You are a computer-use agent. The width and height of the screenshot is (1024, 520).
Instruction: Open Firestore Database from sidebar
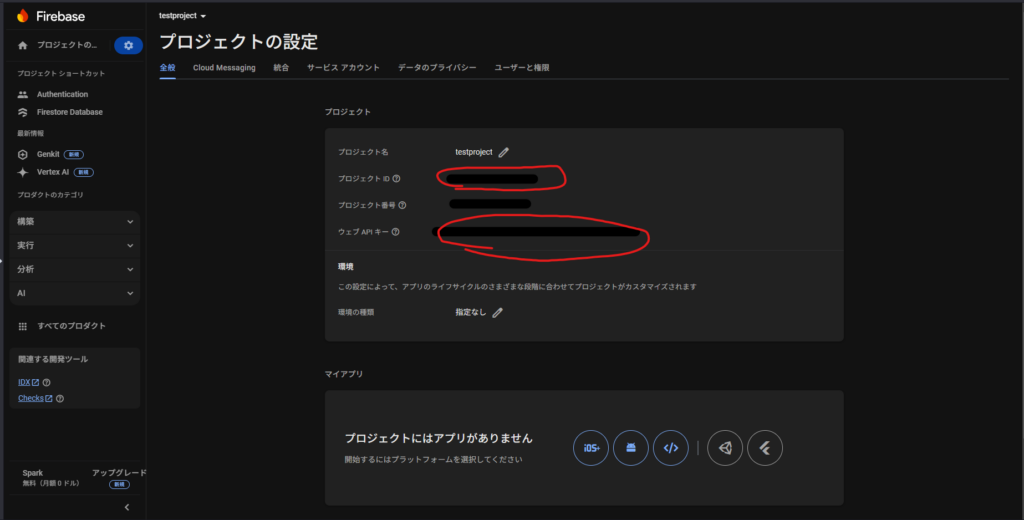tap(69, 112)
